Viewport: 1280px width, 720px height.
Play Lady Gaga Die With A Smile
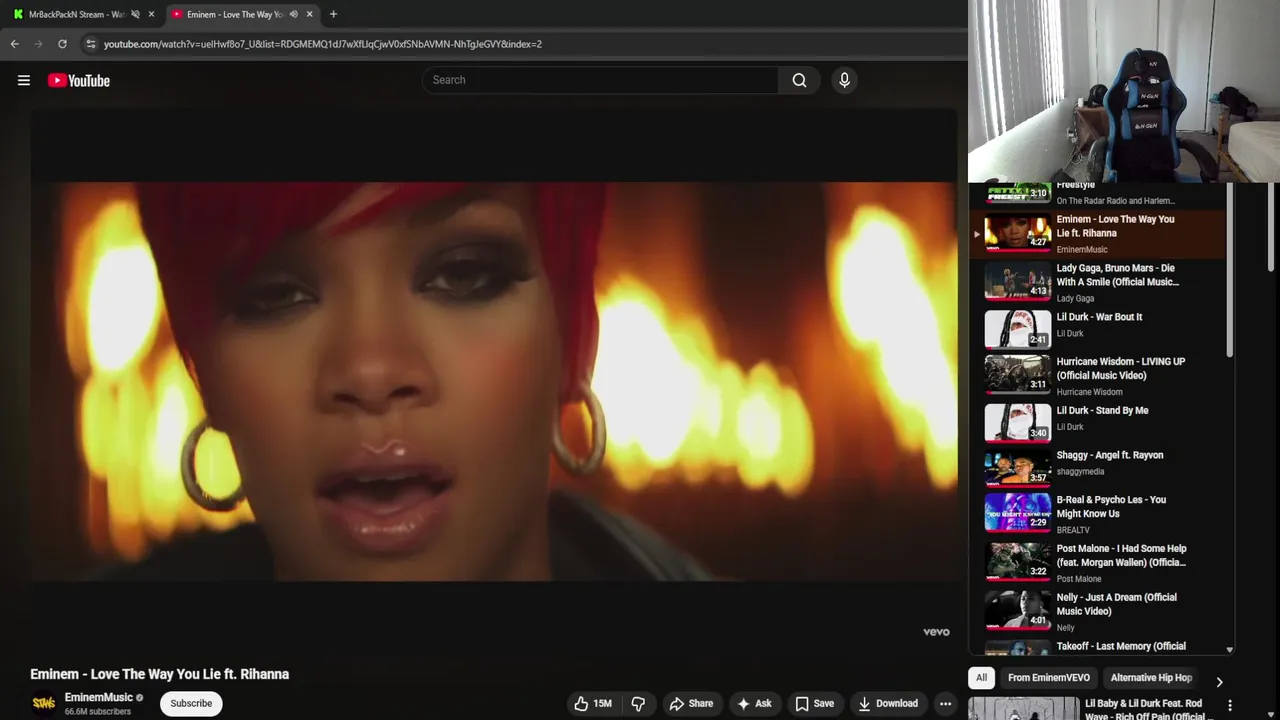point(1097,282)
